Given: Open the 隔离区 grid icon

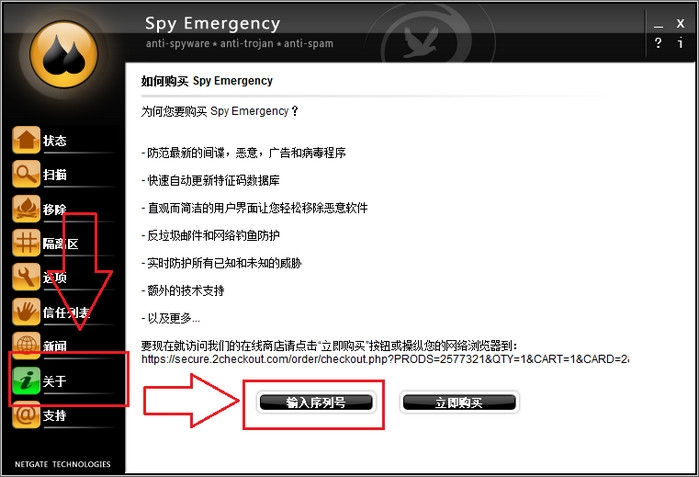Looking at the screenshot, I should click(x=26, y=243).
